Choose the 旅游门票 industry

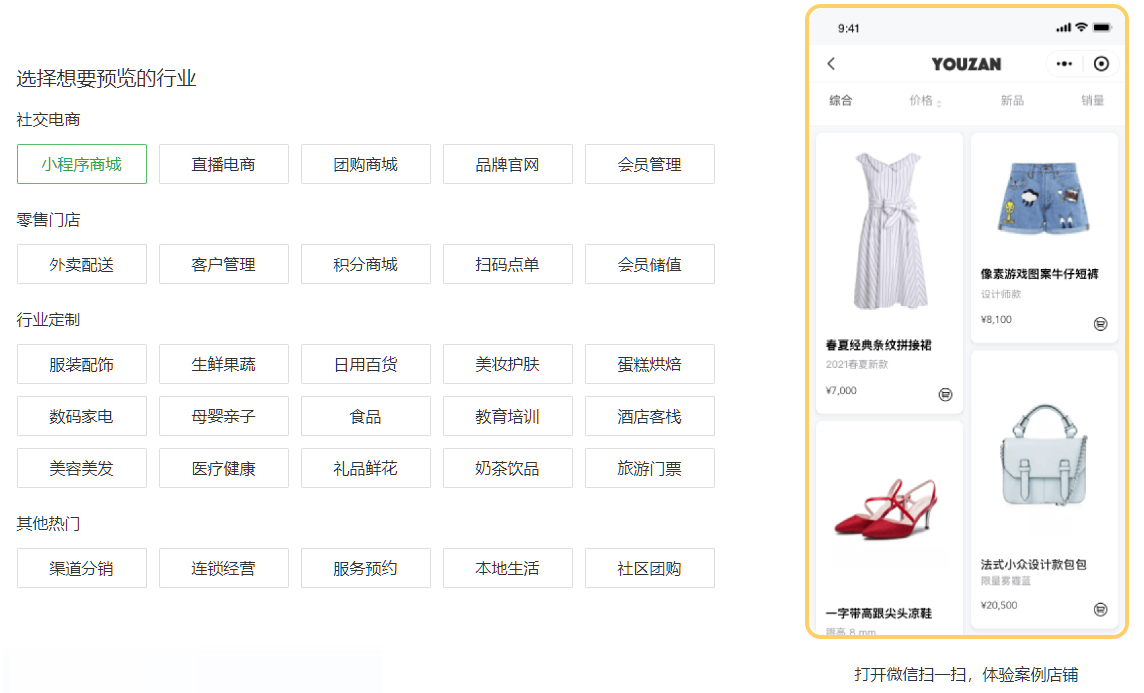(650, 468)
